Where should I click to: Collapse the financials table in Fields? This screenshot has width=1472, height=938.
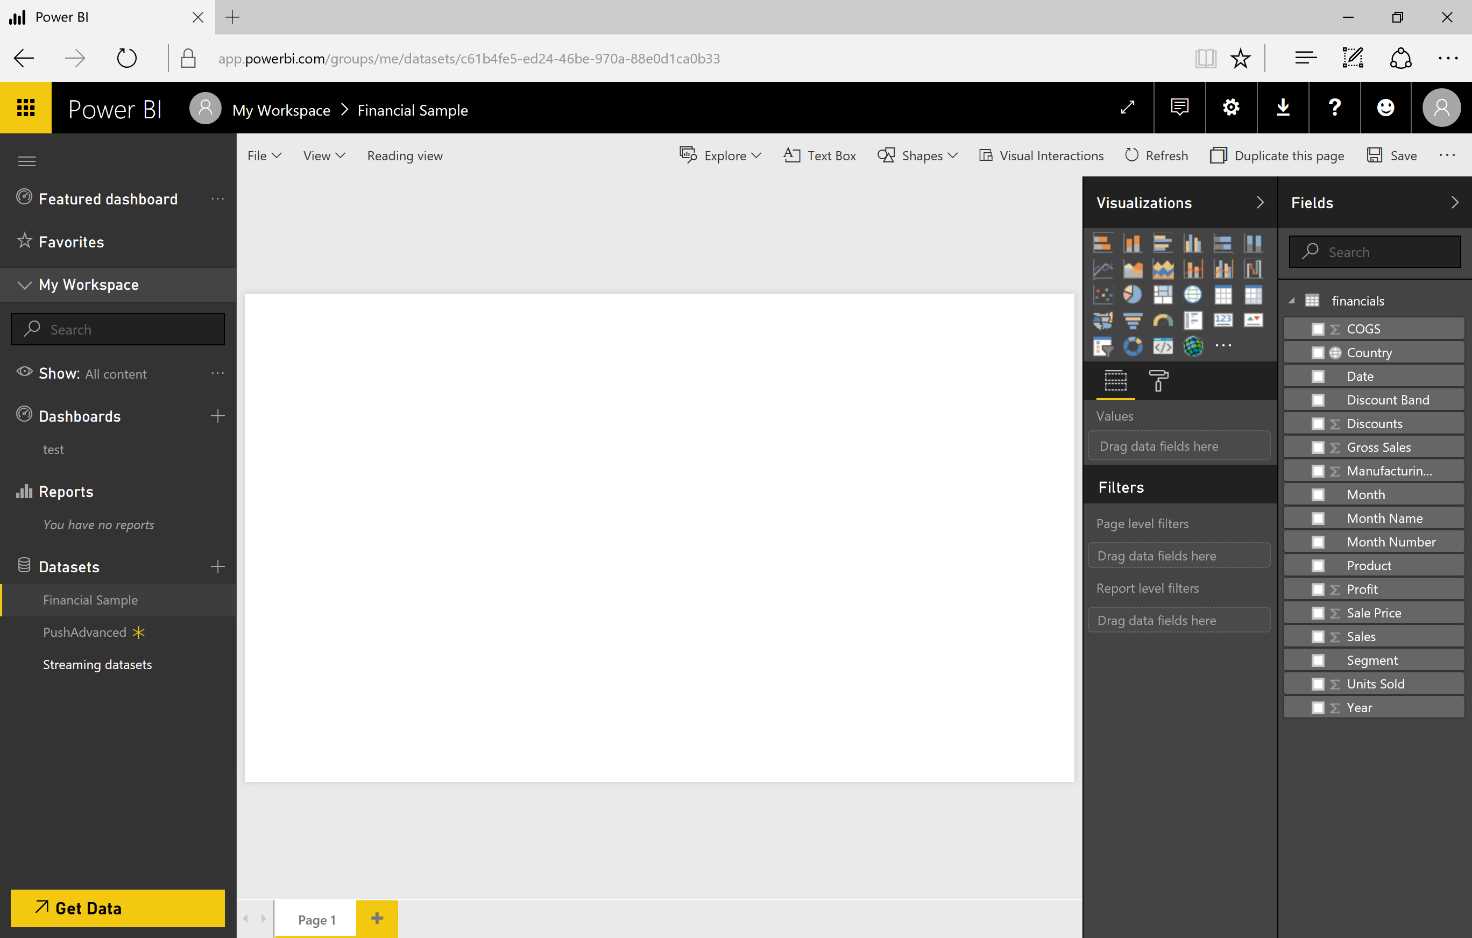click(1290, 300)
